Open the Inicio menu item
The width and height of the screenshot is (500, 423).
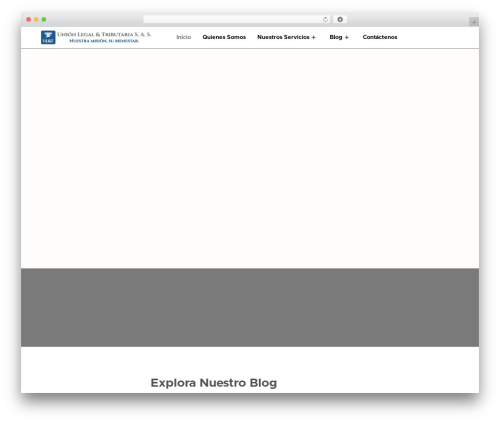(x=184, y=37)
